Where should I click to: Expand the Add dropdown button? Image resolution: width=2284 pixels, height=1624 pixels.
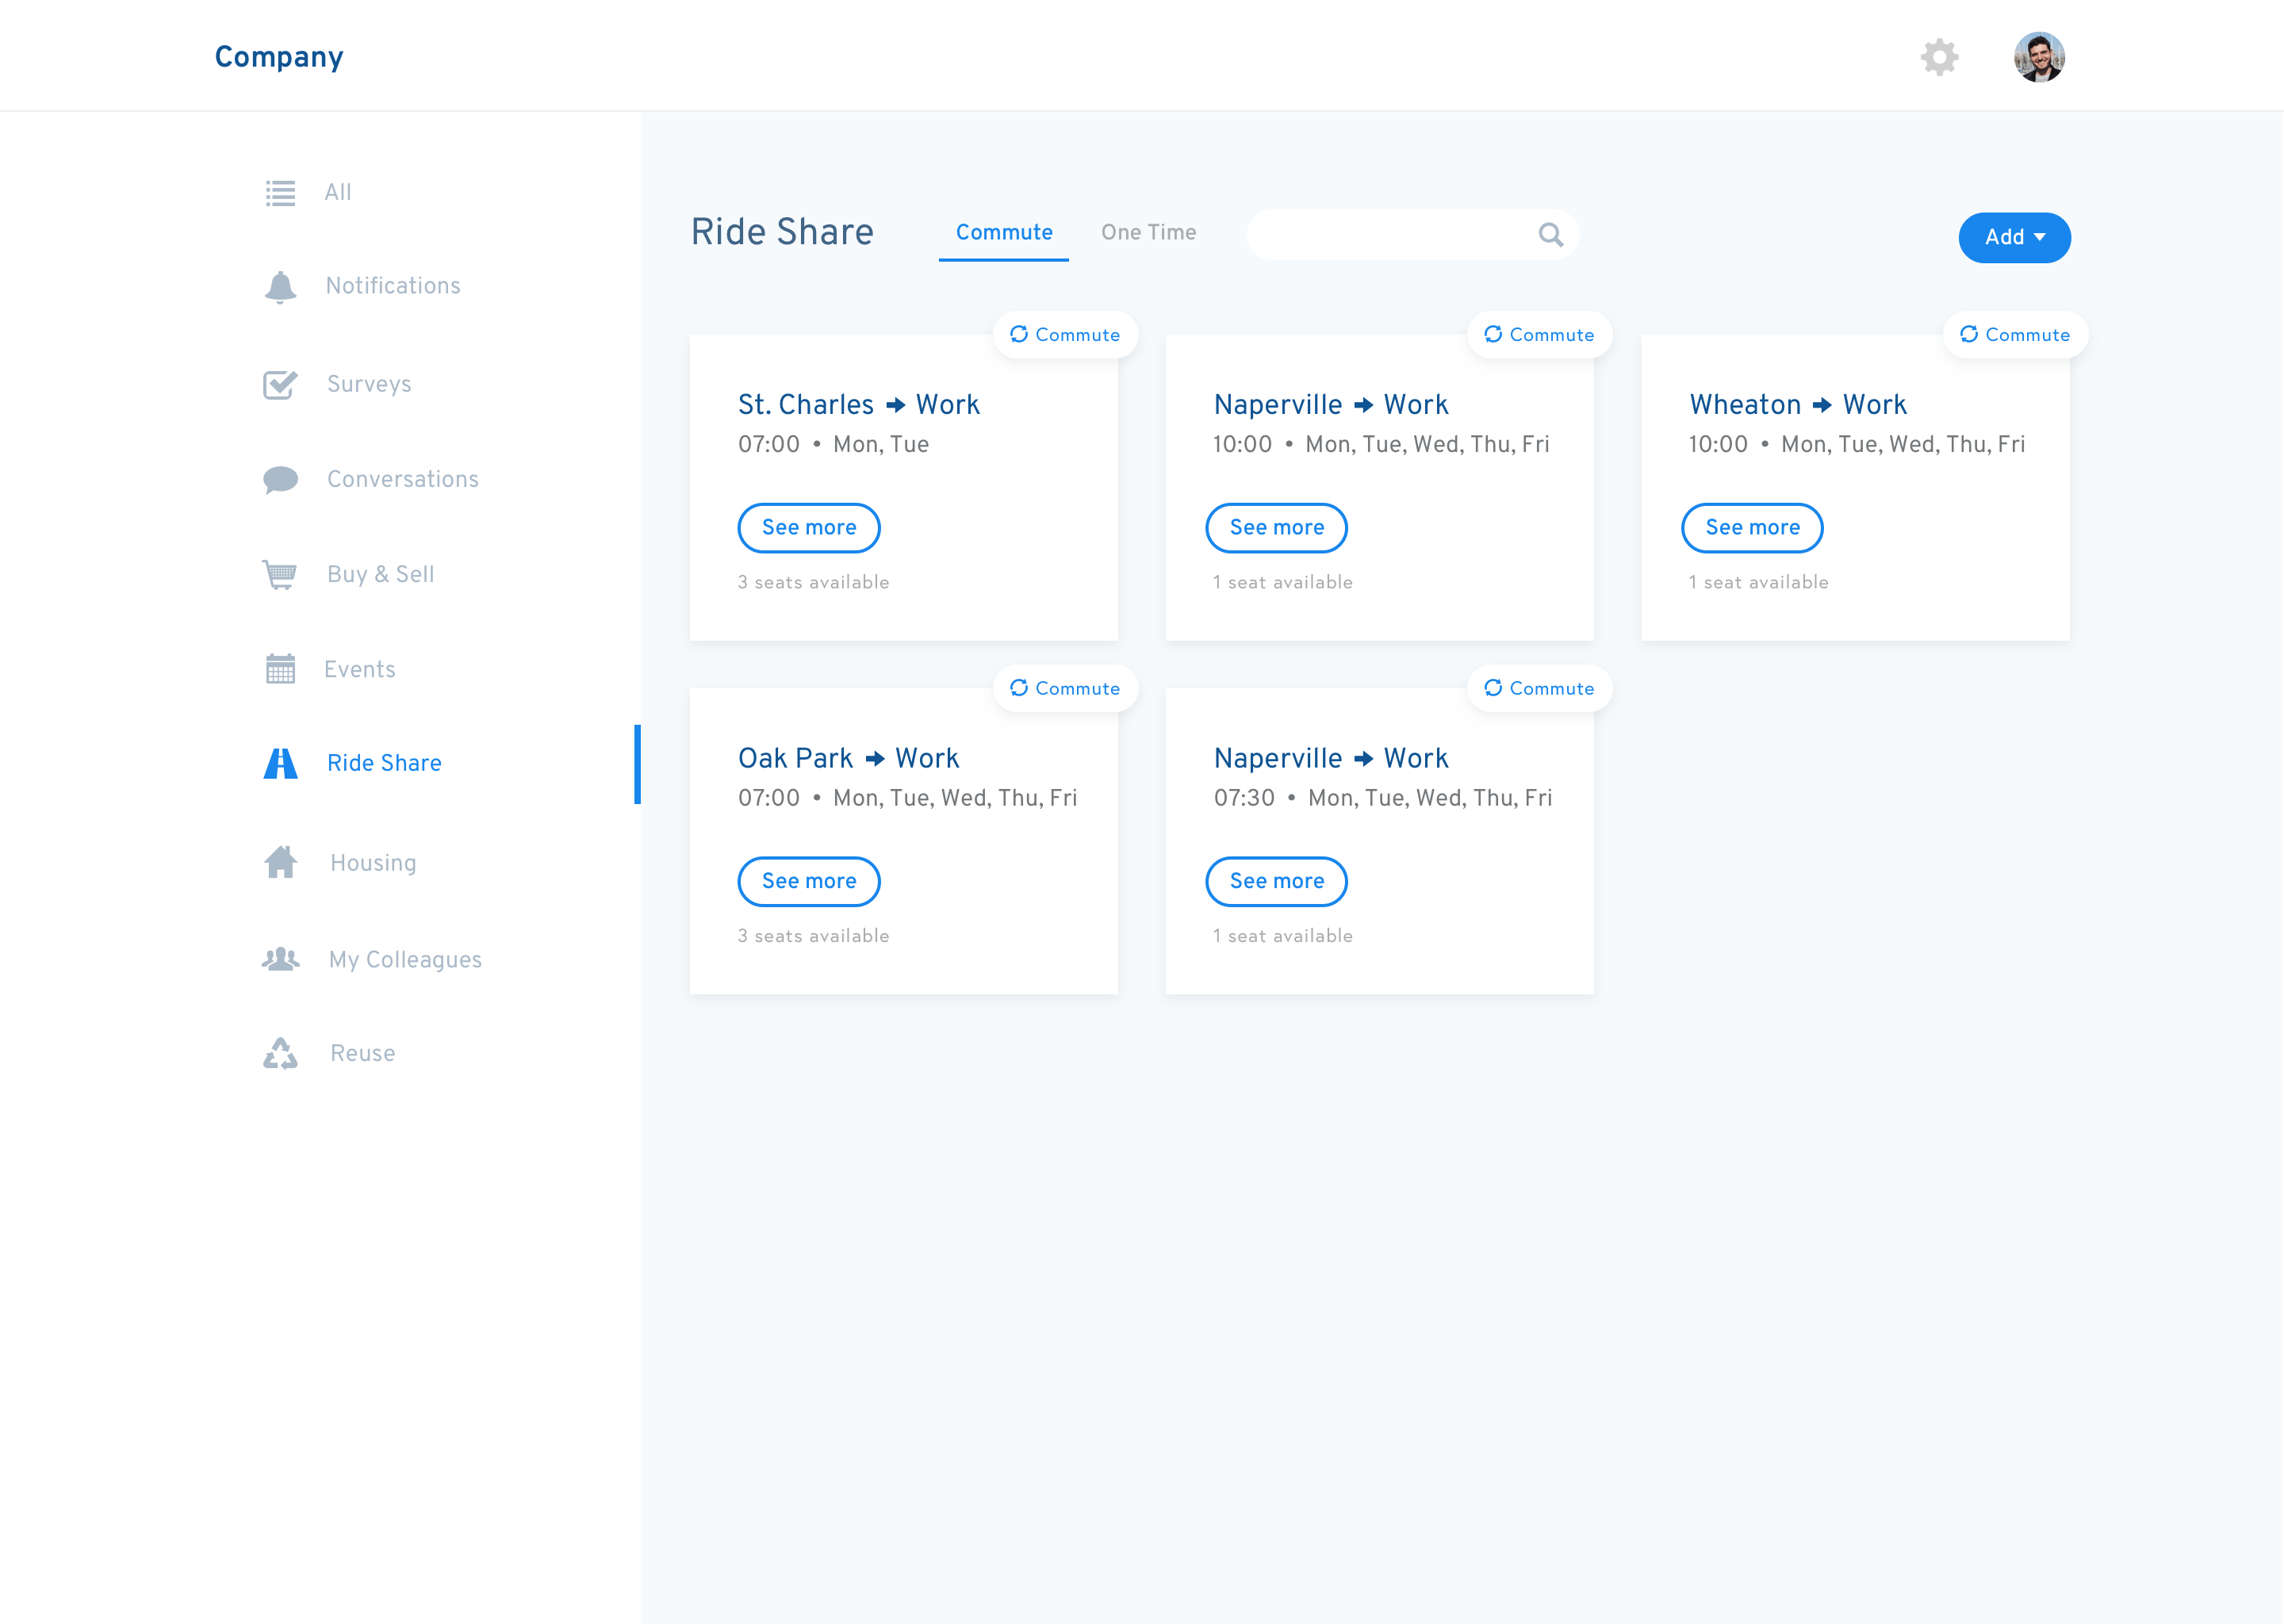coord(2013,237)
